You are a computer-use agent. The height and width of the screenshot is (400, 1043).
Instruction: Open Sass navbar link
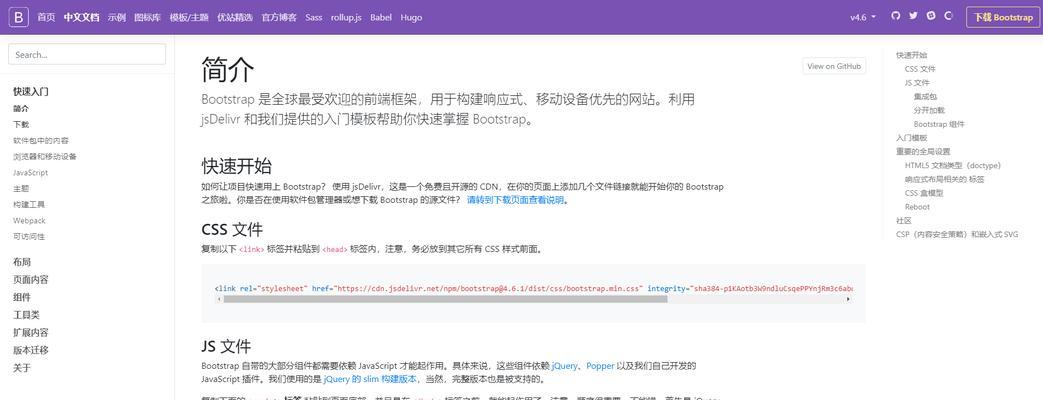314,17
